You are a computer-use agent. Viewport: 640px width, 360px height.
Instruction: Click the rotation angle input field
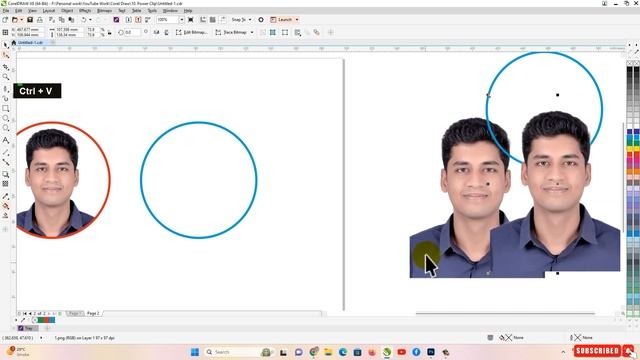click(x=132, y=32)
